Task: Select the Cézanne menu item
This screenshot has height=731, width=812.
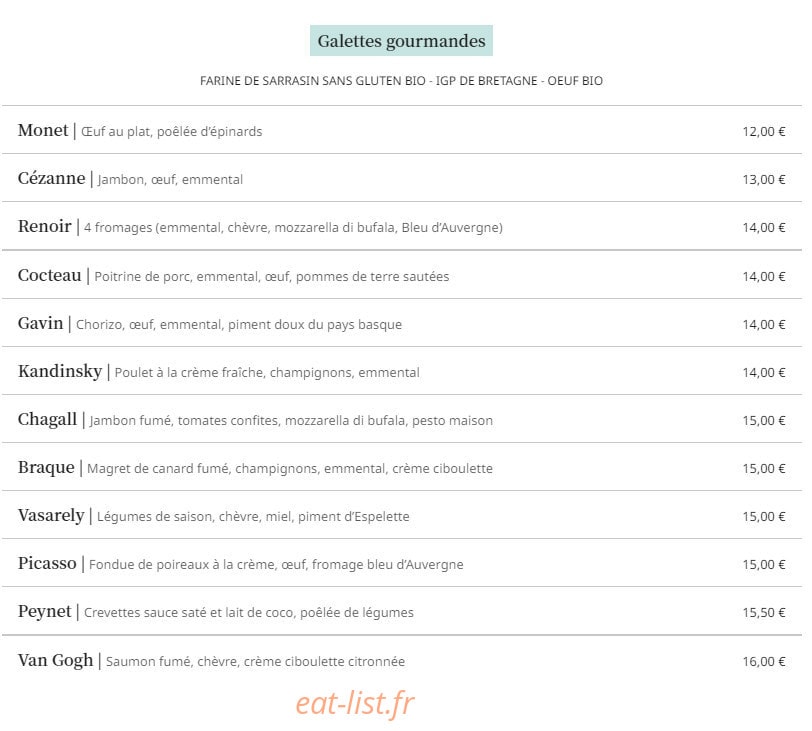Action: coord(402,178)
